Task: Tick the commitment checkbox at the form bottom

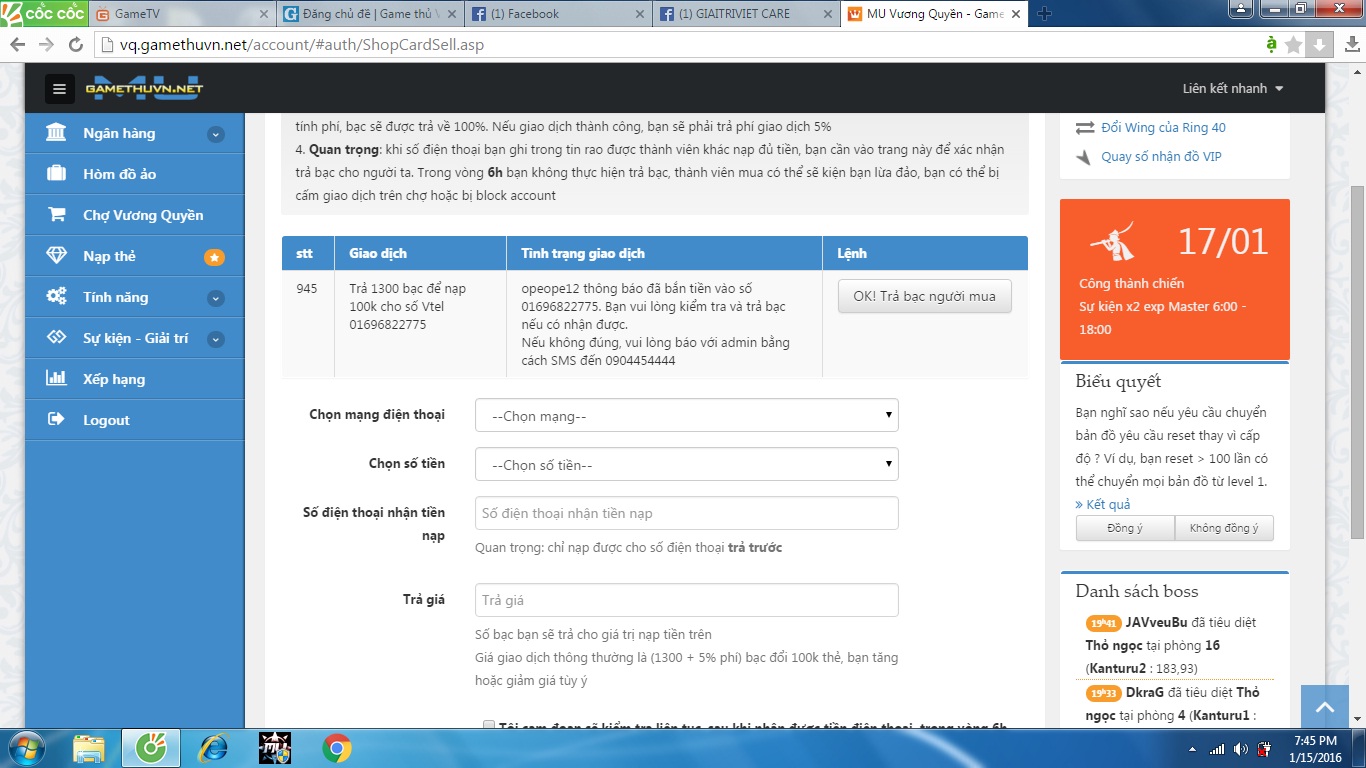Action: pyautogui.click(x=488, y=726)
